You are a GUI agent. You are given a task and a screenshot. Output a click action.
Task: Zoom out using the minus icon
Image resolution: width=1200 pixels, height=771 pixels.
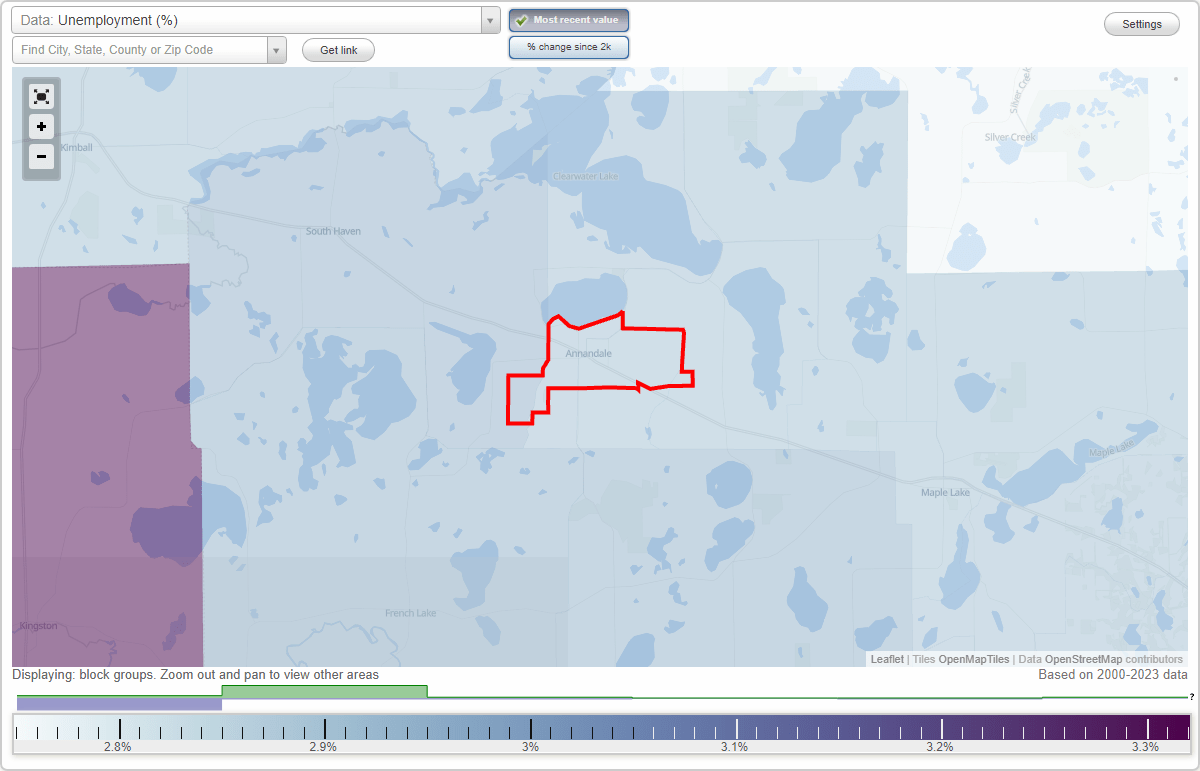41,156
